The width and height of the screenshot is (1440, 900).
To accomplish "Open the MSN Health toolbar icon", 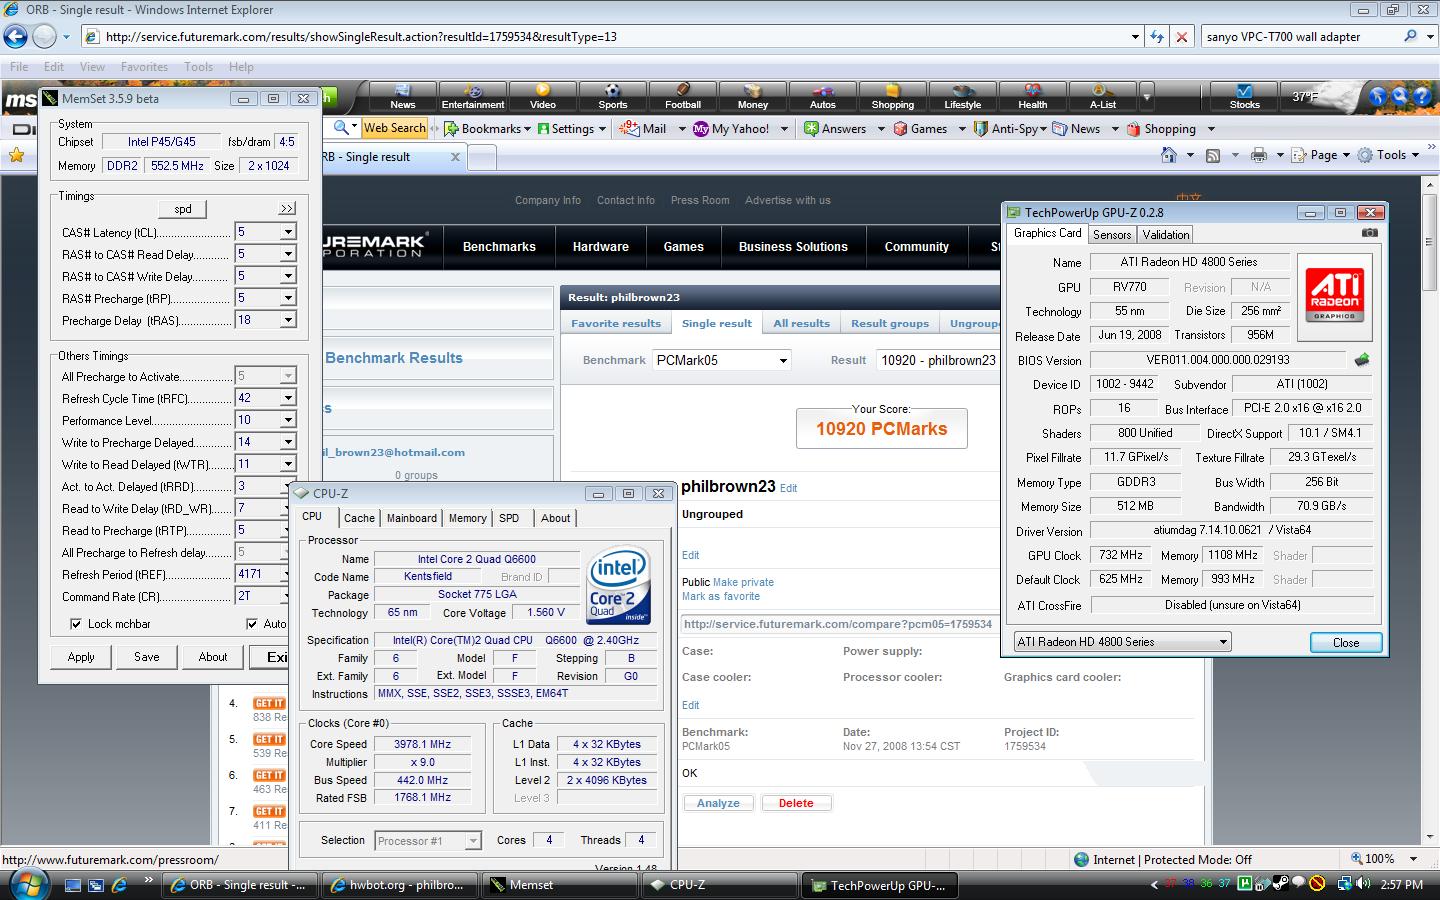I will (x=1033, y=97).
